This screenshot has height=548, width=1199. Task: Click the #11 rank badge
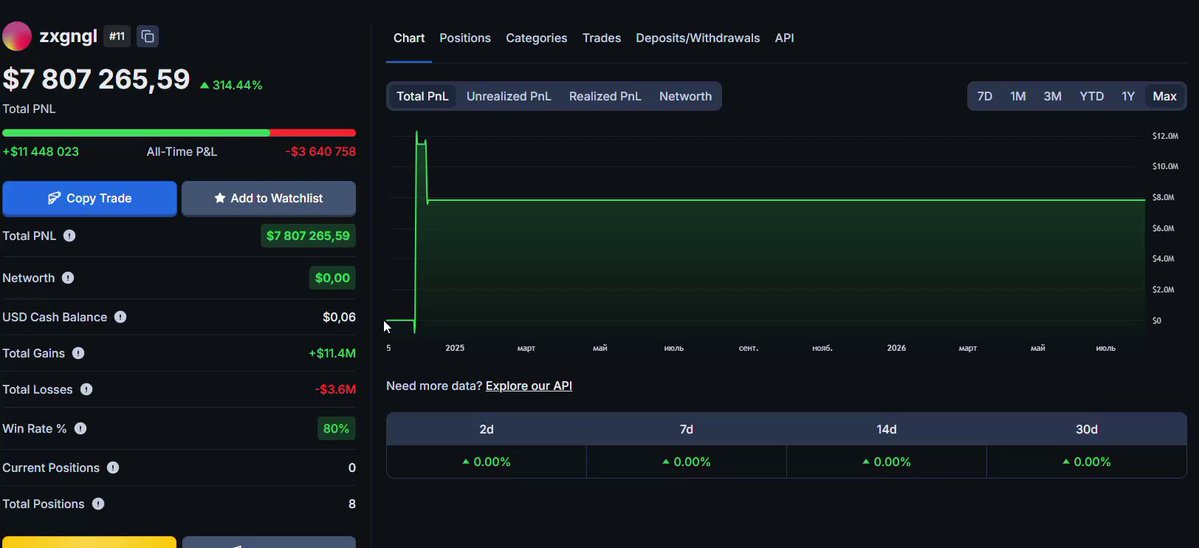(x=117, y=36)
